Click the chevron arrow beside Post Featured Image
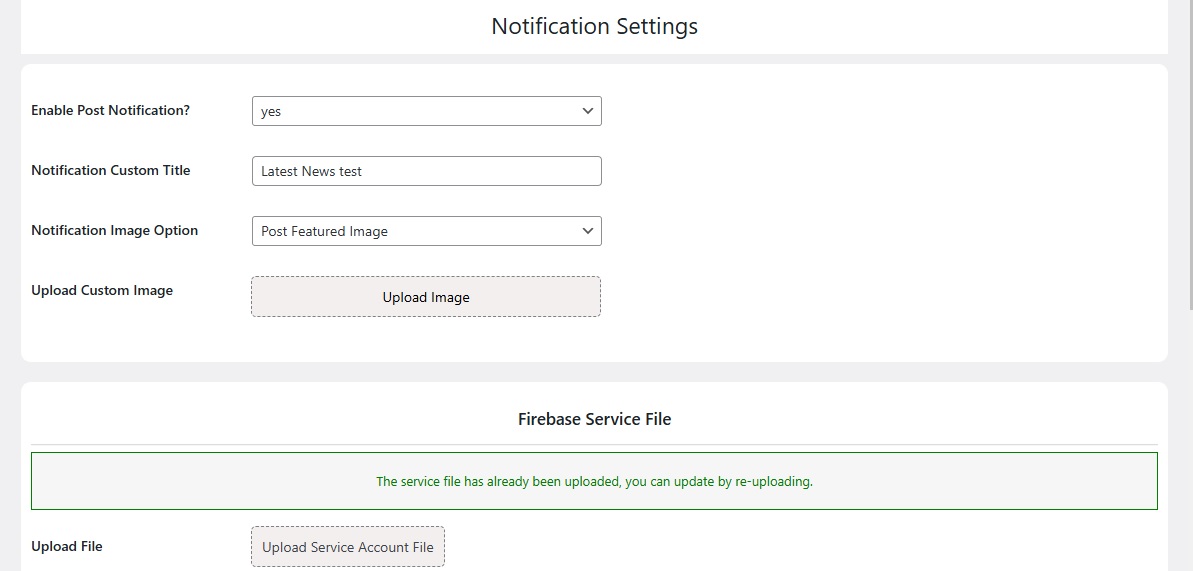Screen dimensions: 1193x571 [x=587, y=231]
